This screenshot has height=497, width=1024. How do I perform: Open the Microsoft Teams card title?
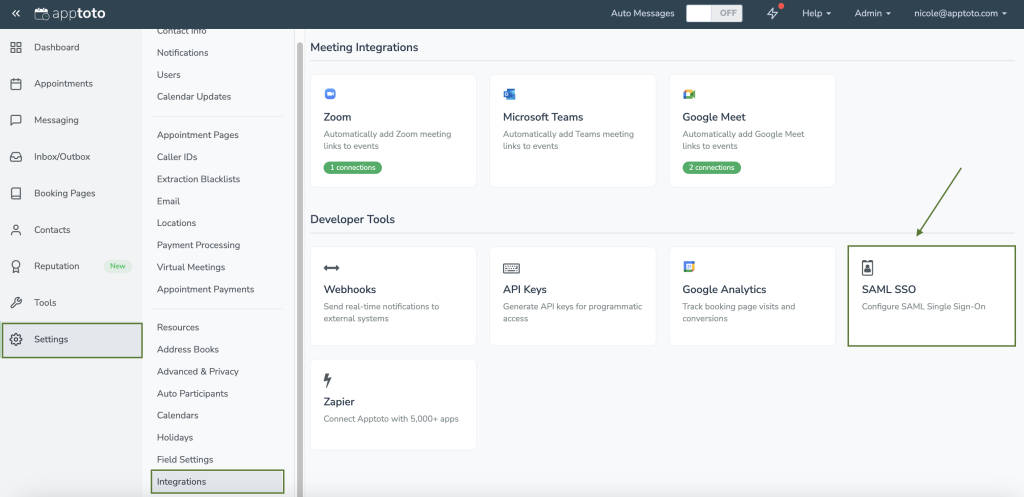(543, 117)
